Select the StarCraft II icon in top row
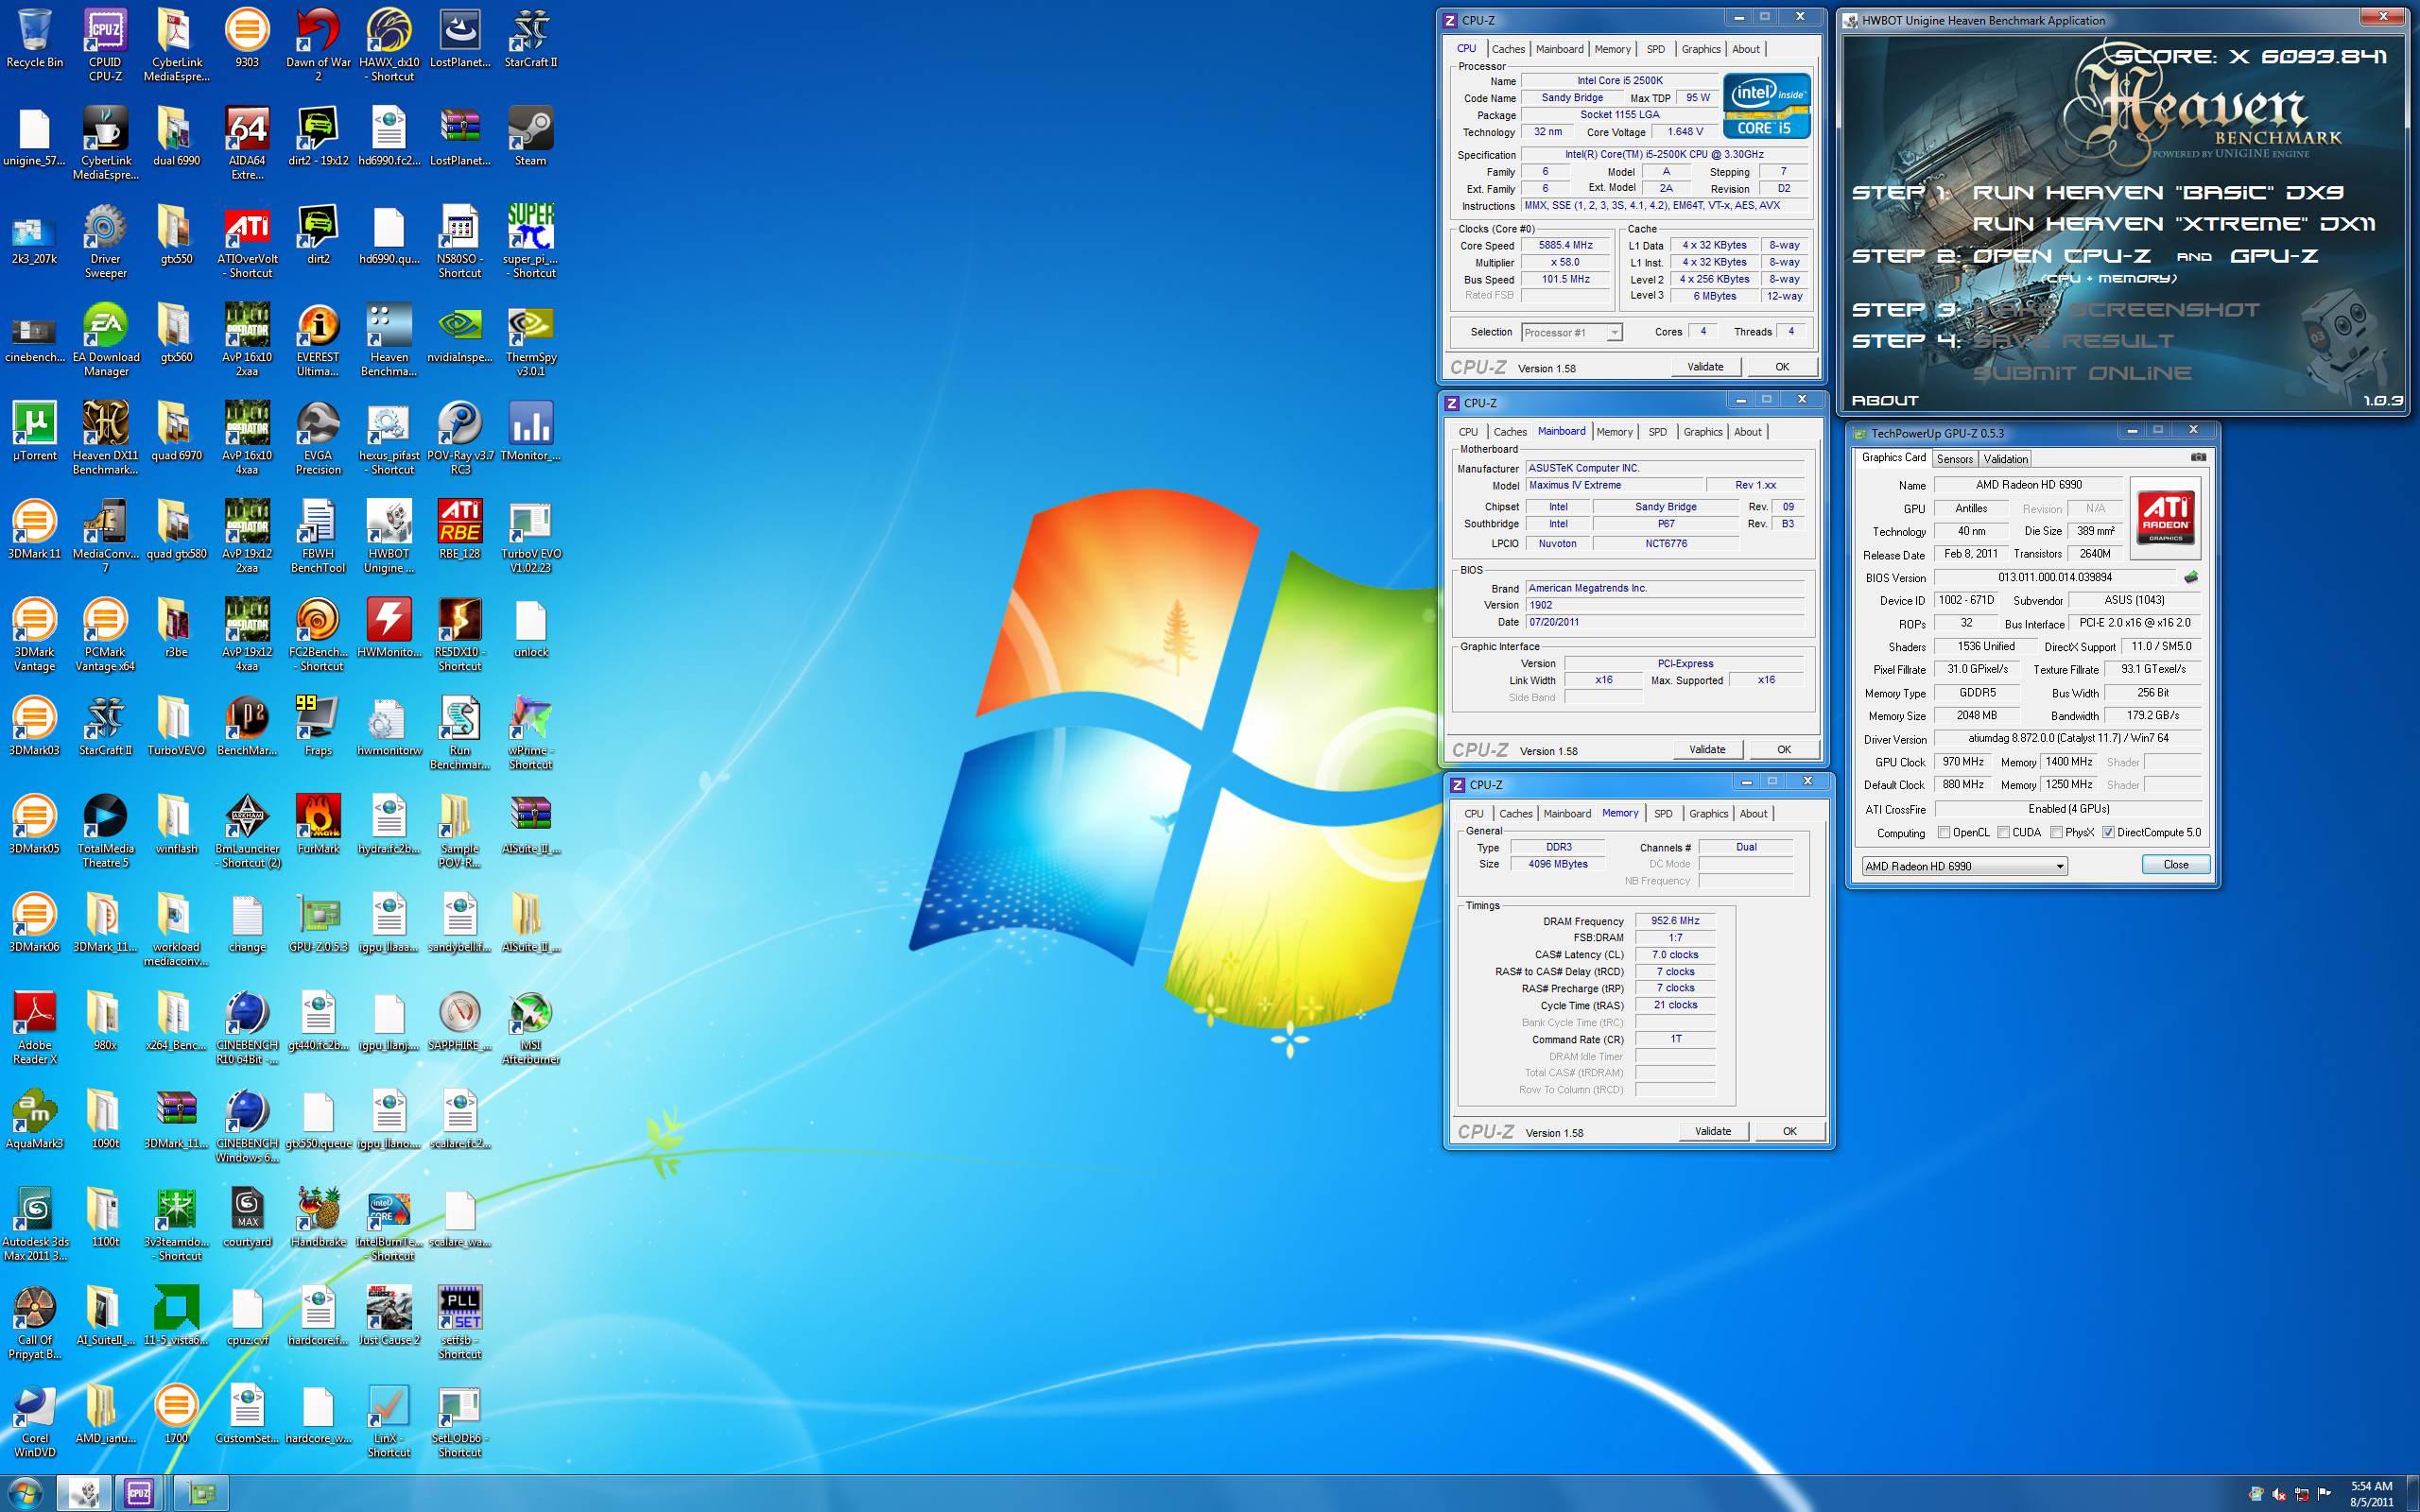Viewport: 2420px width, 1512px height. click(530, 38)
